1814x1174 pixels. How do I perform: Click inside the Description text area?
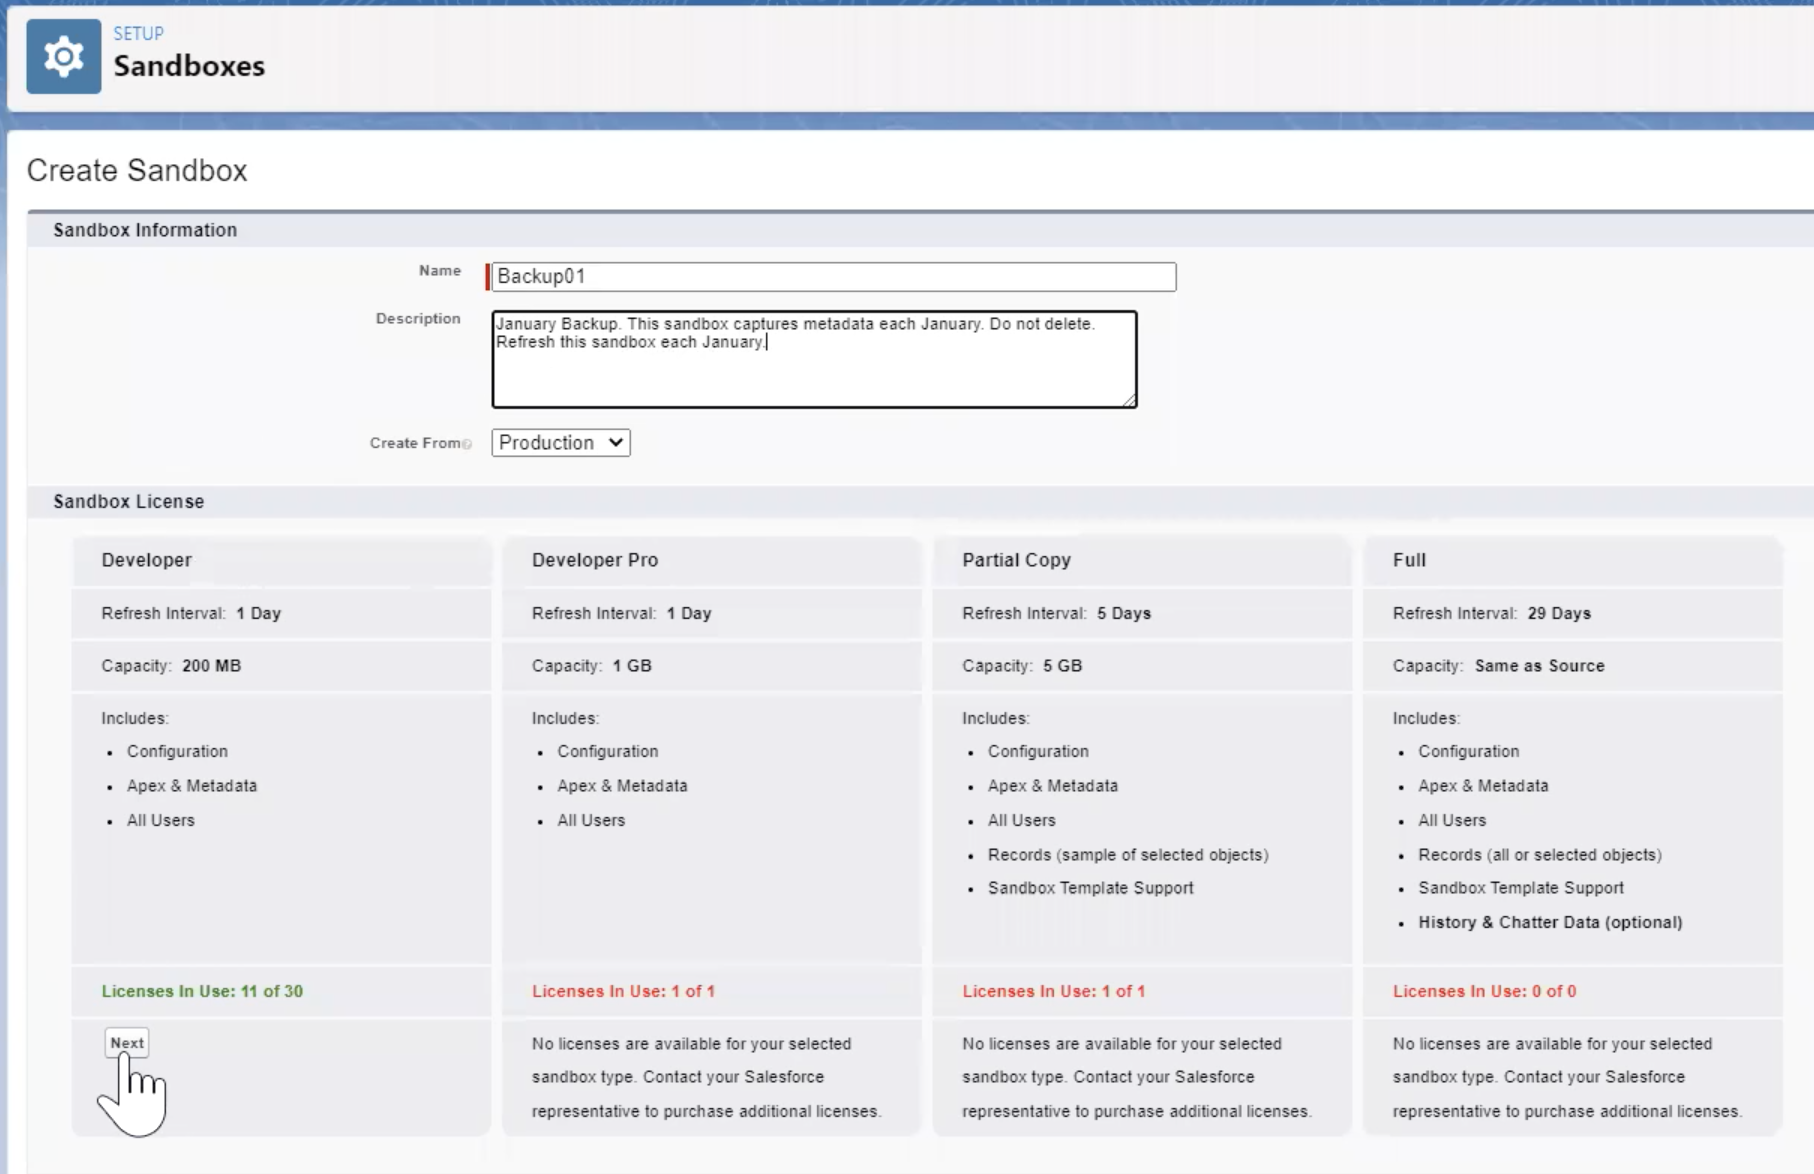(x=814, y=360)
